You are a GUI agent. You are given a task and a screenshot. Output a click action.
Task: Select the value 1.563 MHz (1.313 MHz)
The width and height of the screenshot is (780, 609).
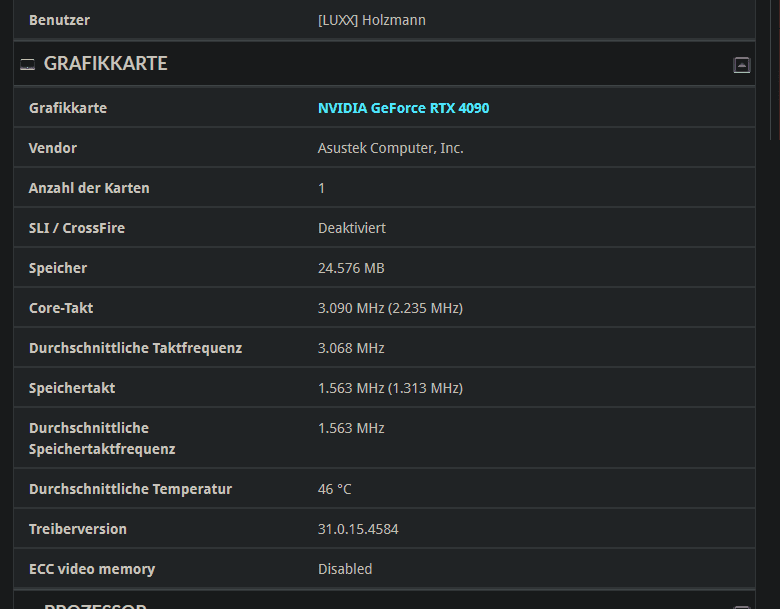pos(390,388)
